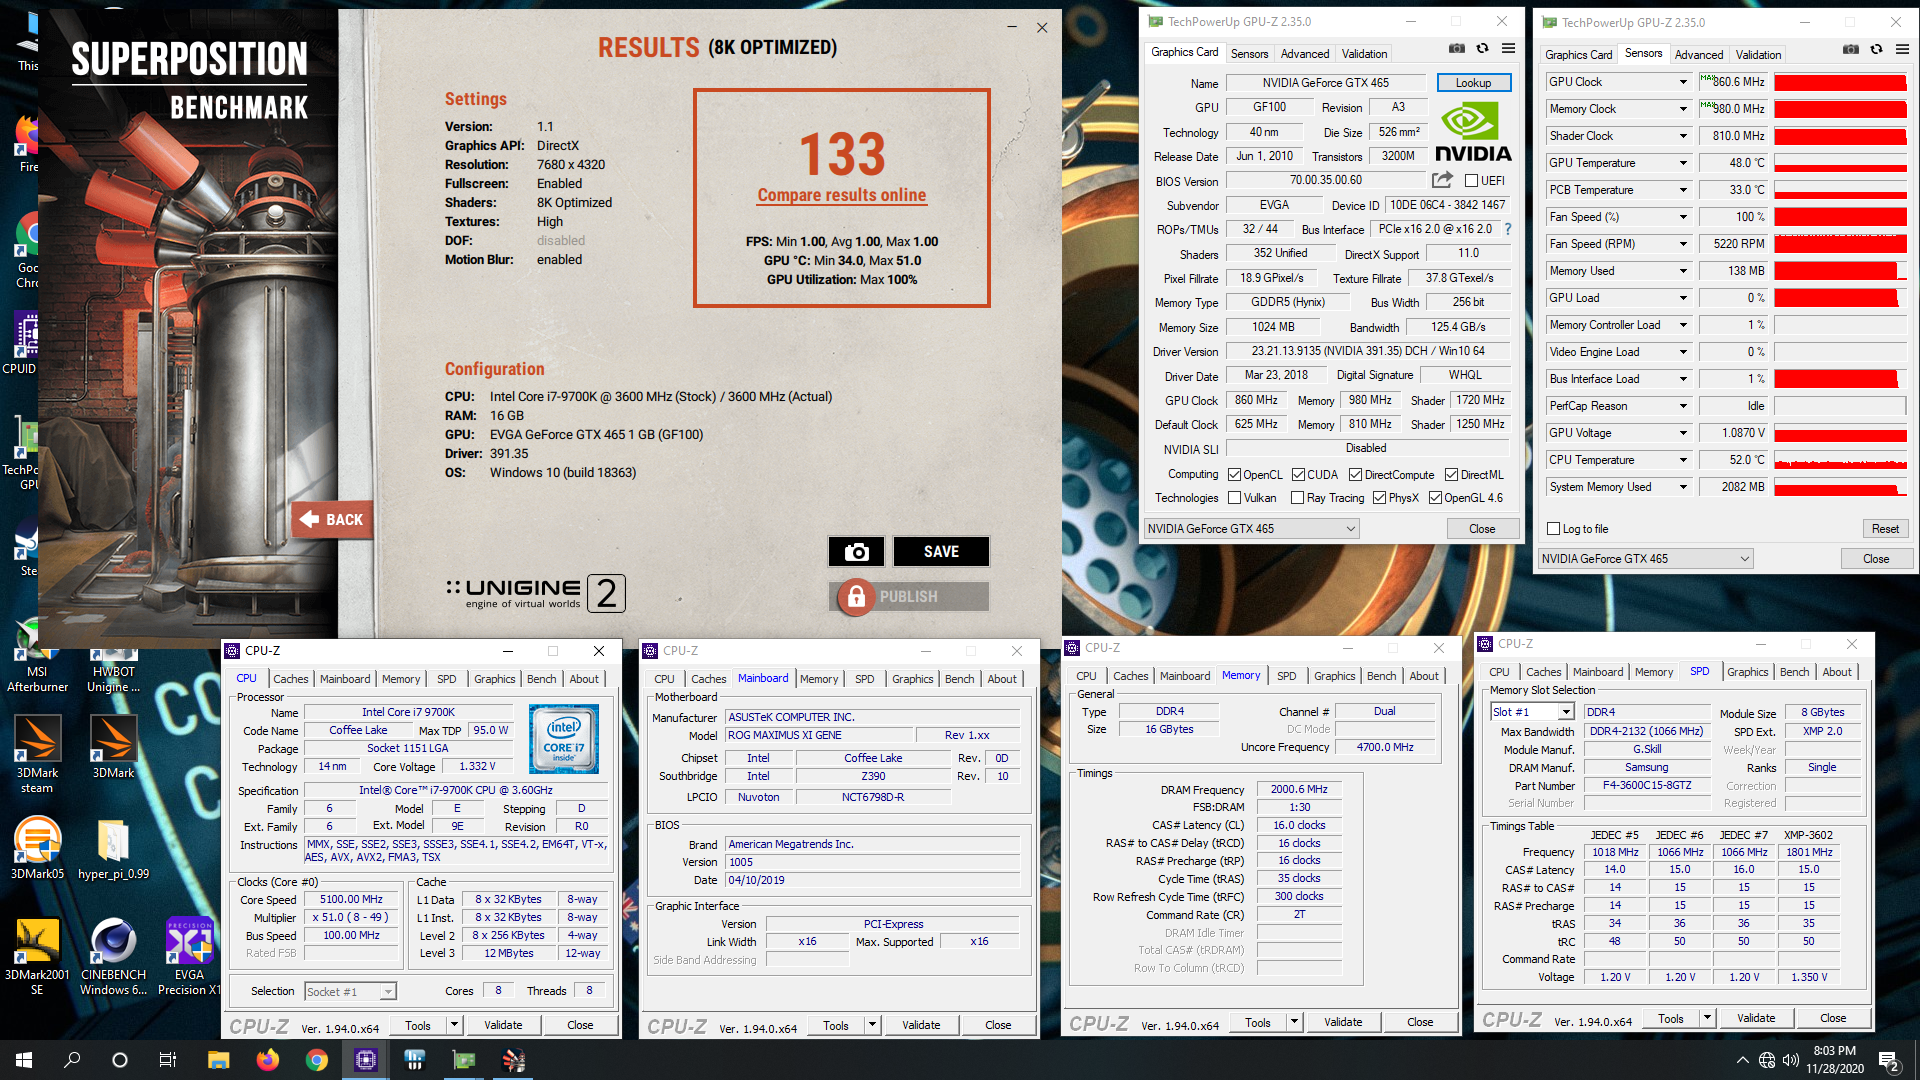Open the 3DMark05 desktop shortcut
Viewport: 1920px width, 1080px height.
click(37, 848)
